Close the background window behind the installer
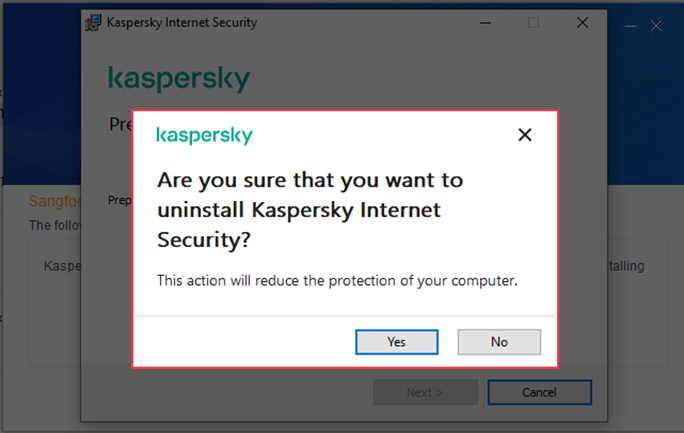 coord(656,26)
